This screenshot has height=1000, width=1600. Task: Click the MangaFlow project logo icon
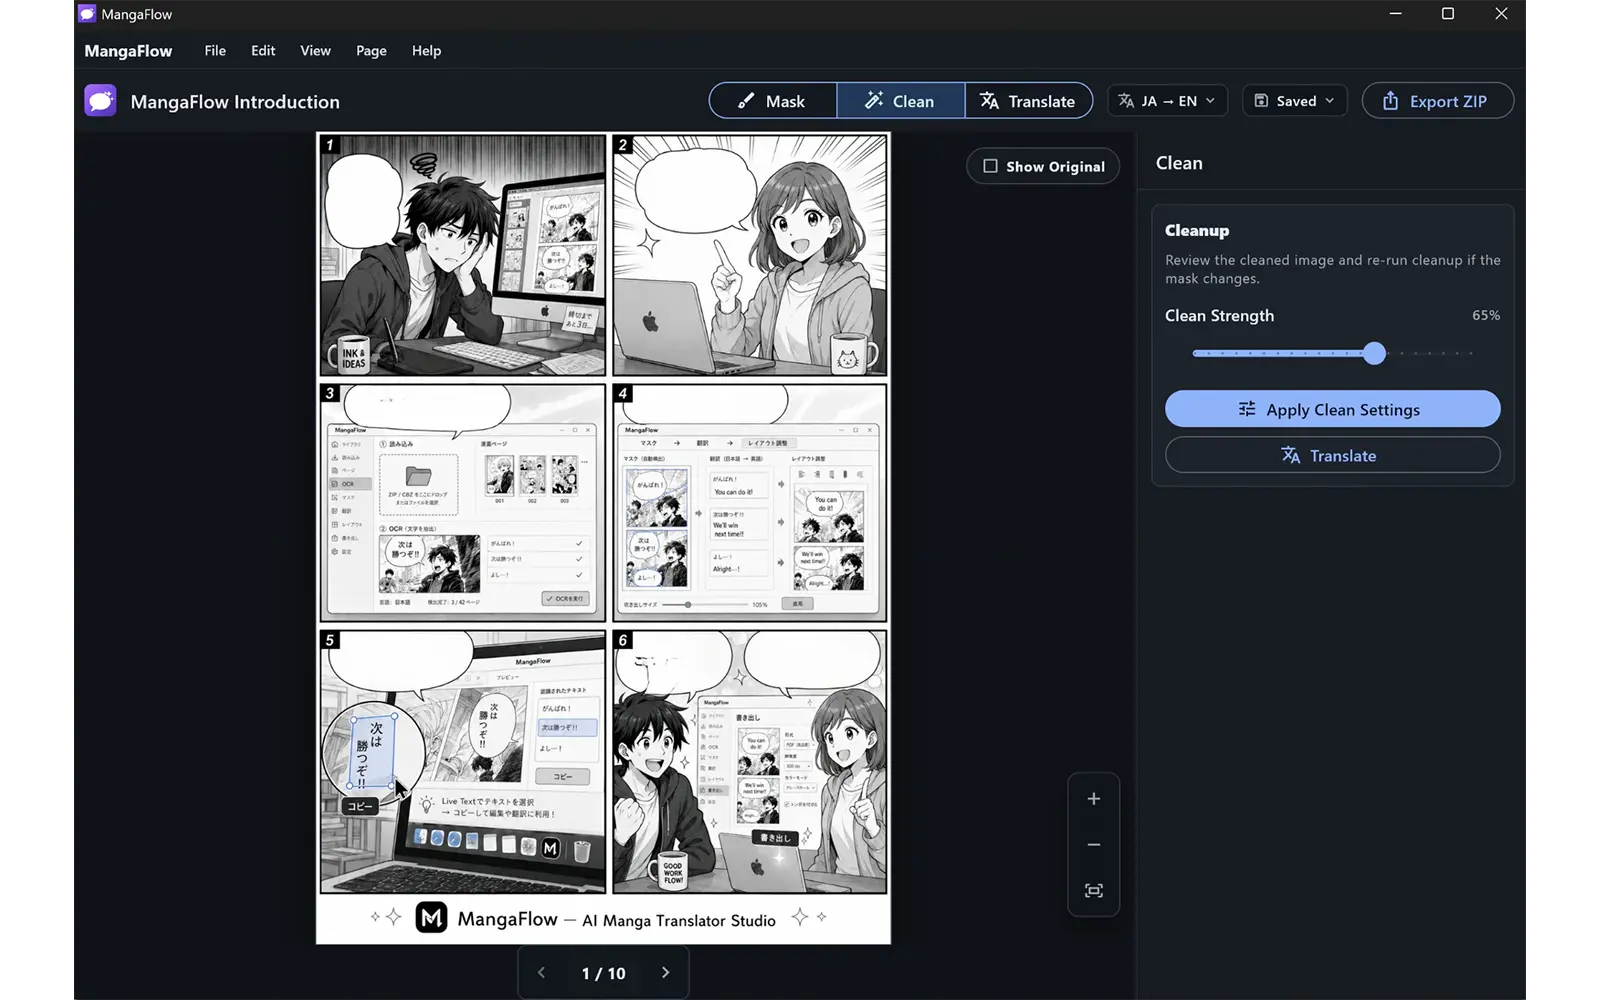100,101
